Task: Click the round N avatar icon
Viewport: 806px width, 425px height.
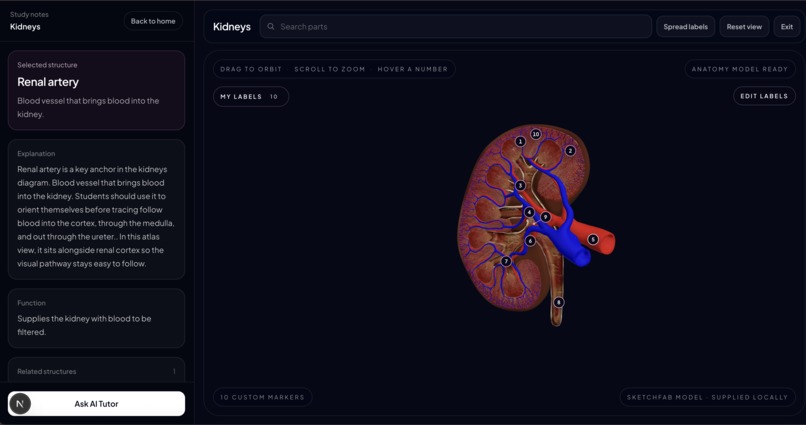Action: click(x=20, y=403)
